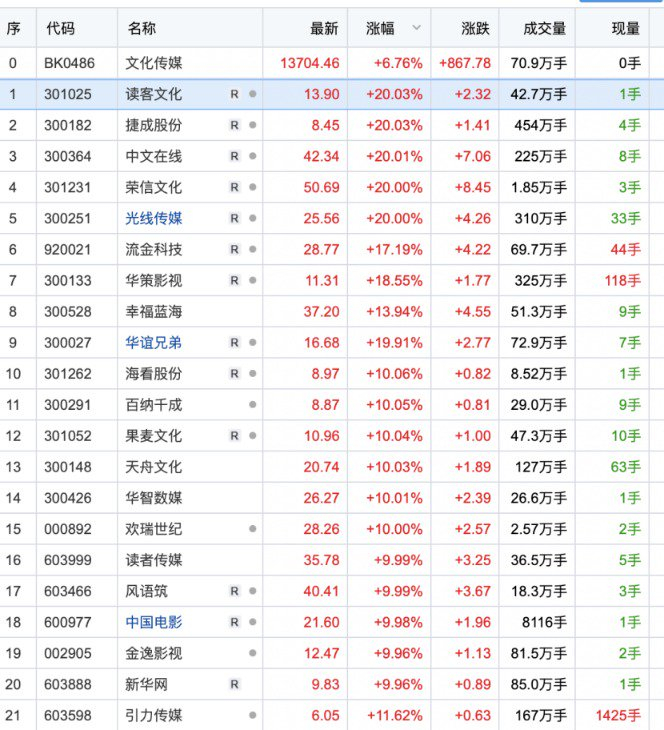The width and height of the screenshot is (664, 730).
Task: Click the gray dot beside 华谊兄弟
Action: click(x=252, y=343)
